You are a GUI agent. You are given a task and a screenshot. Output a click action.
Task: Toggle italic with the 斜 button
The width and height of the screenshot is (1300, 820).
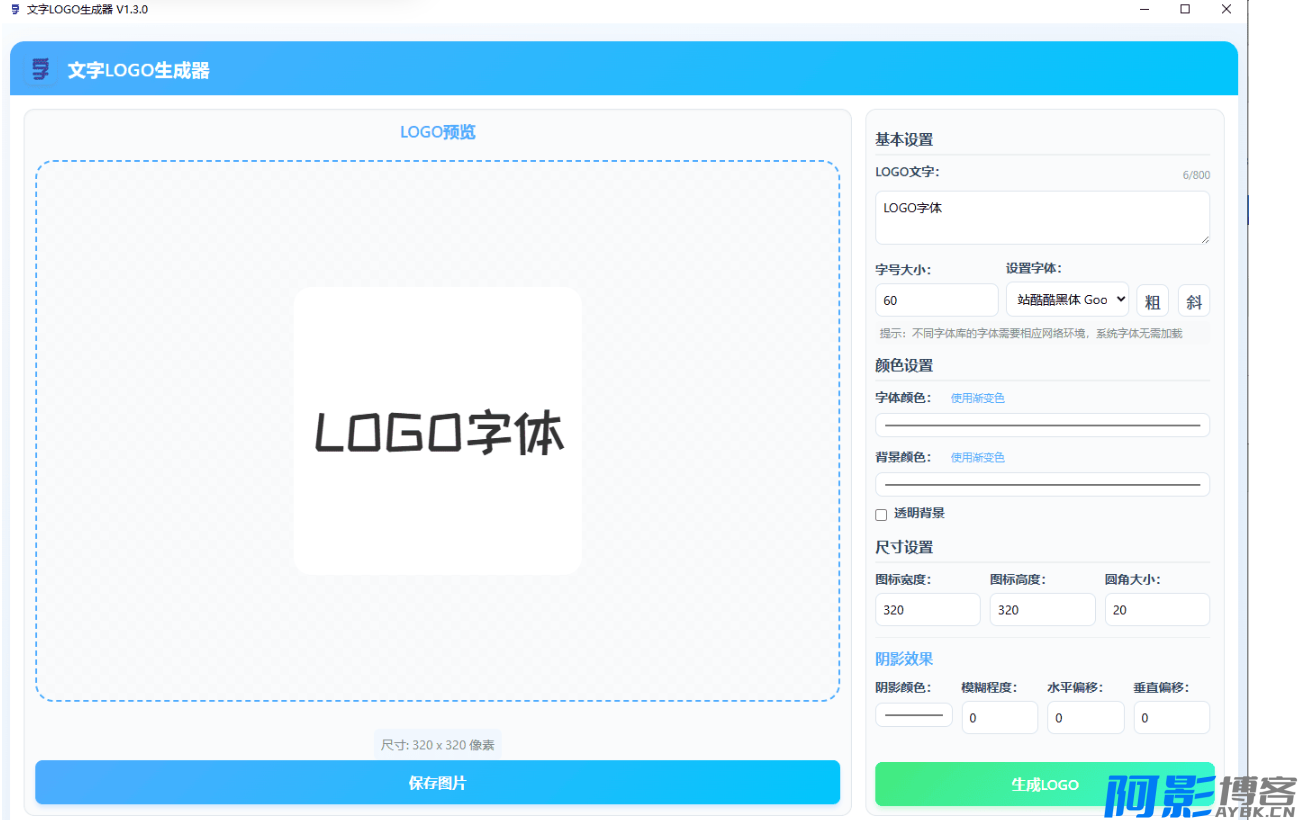pyautogui.click(x=1194, y=301)
